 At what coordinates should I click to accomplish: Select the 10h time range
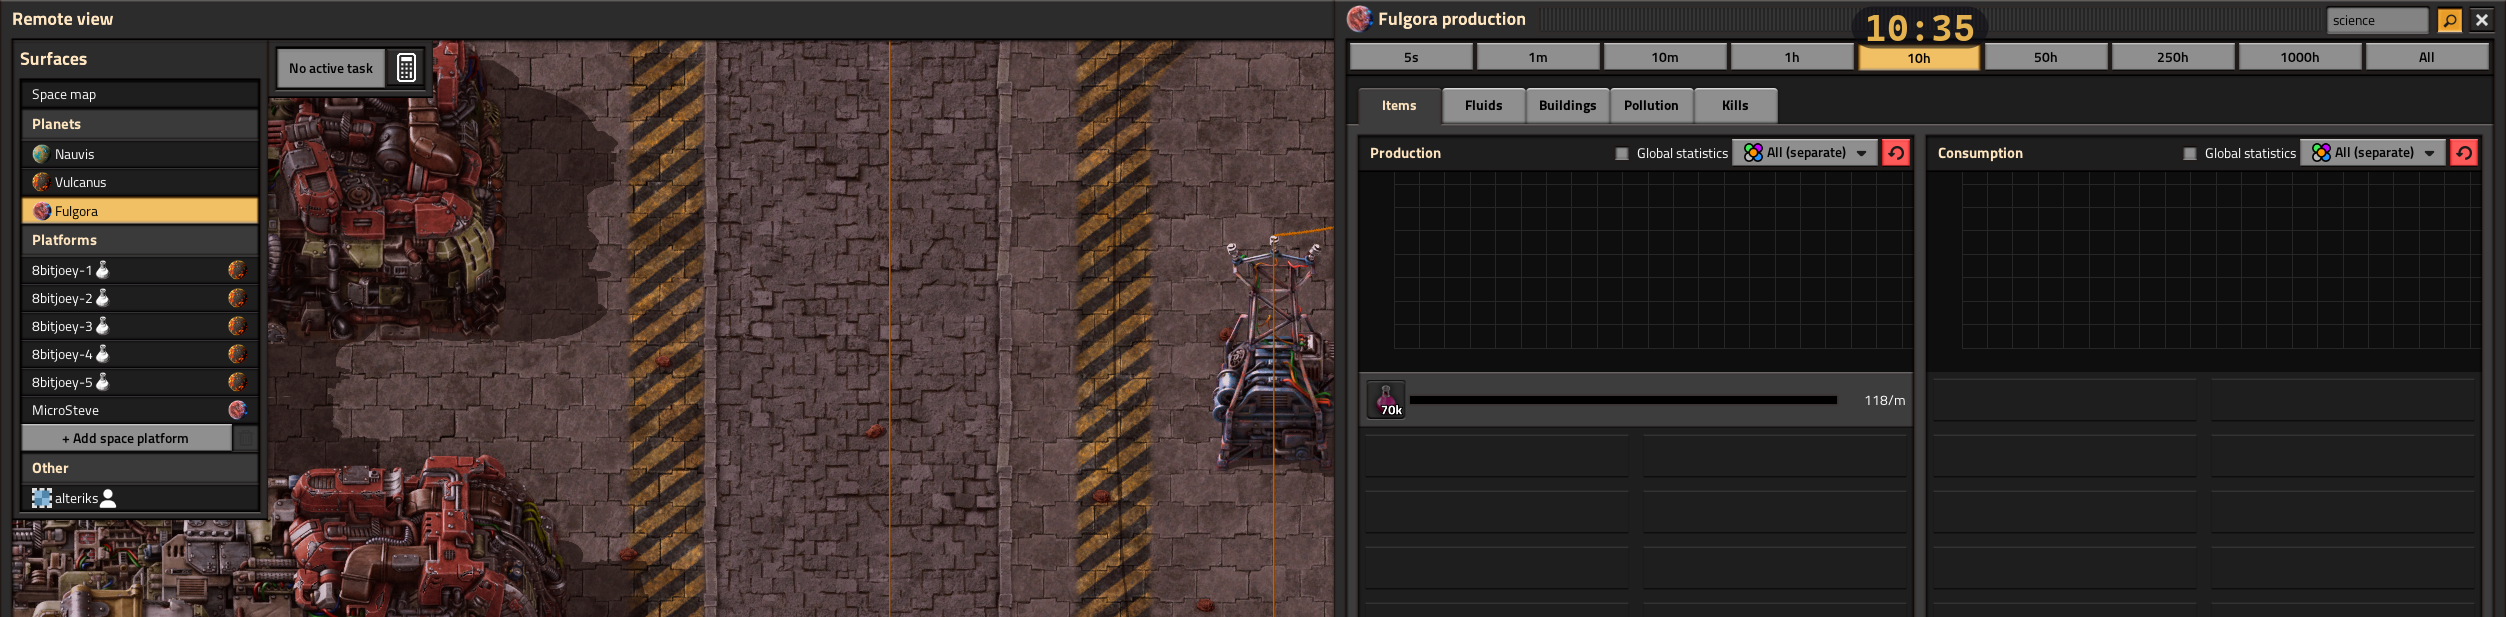[1919, 58]
